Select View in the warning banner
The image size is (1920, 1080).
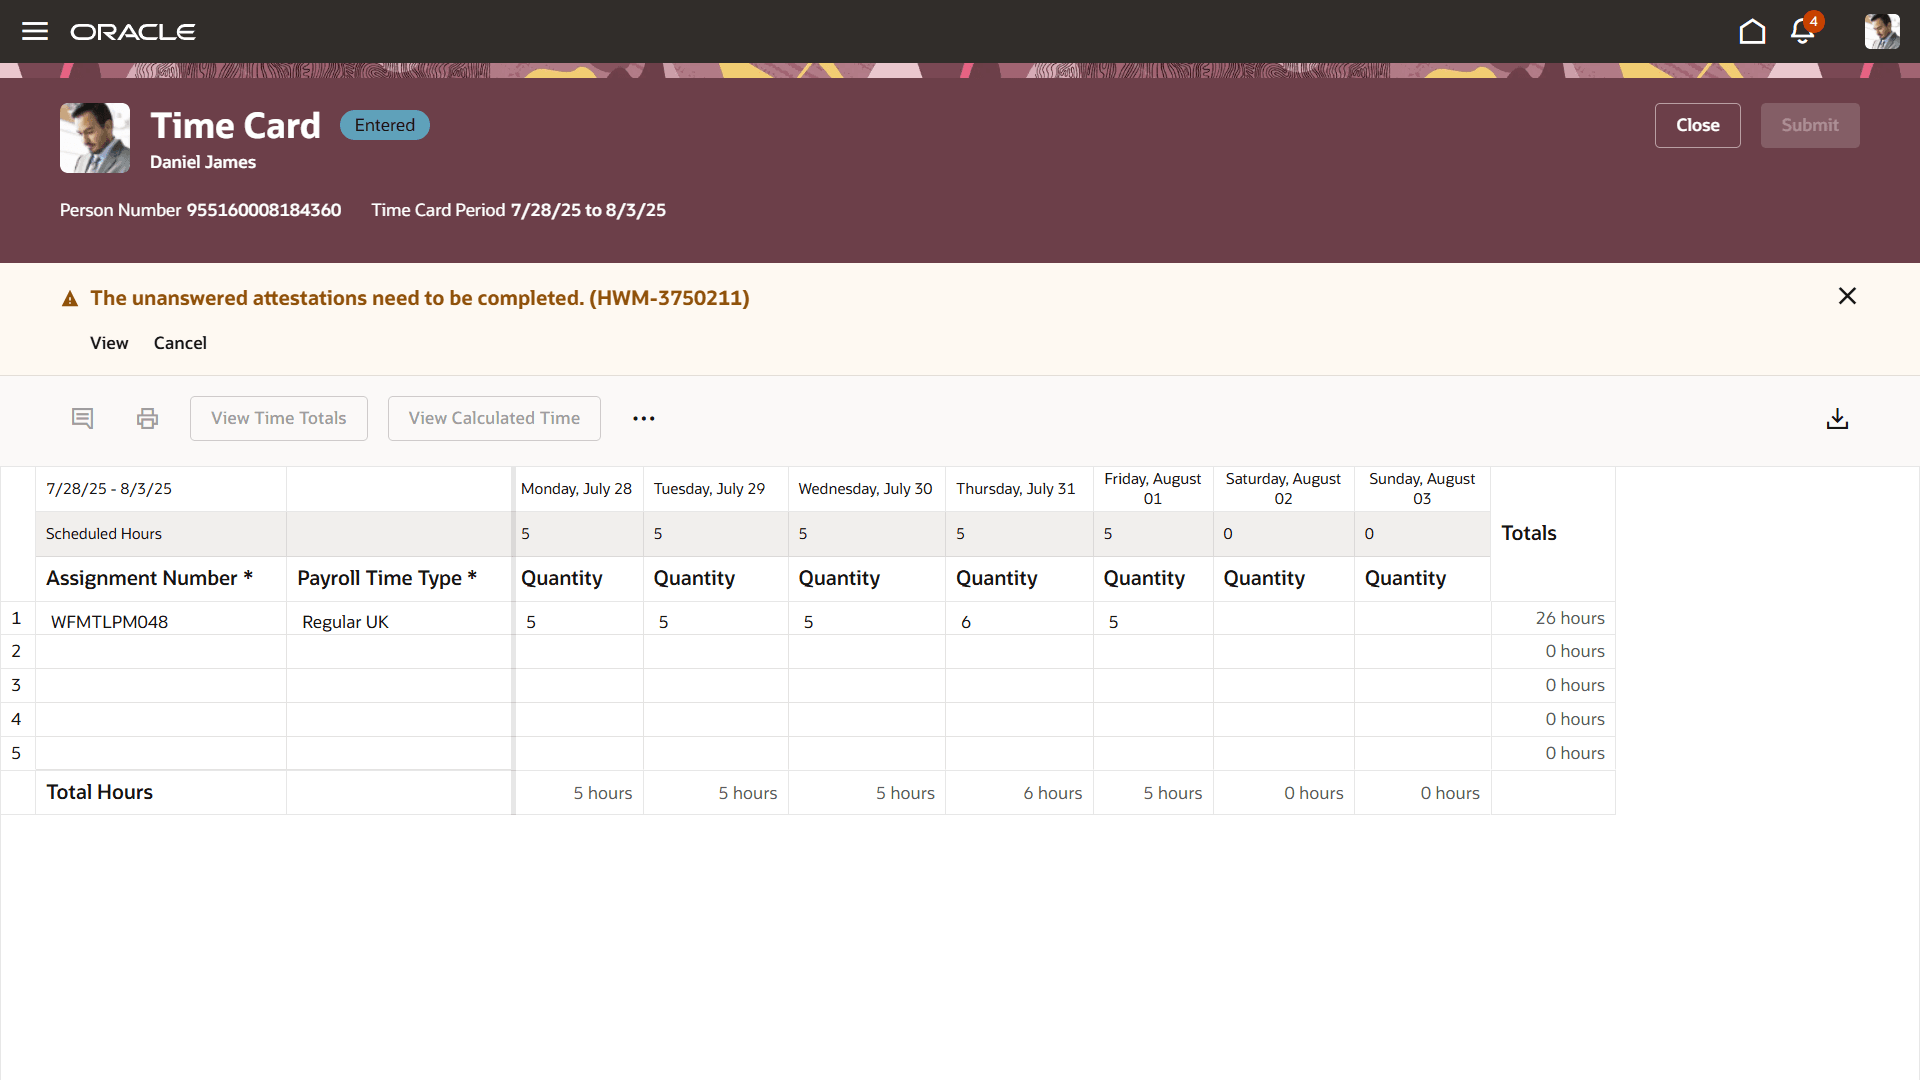pyautogui.click(x=108, y=342)
